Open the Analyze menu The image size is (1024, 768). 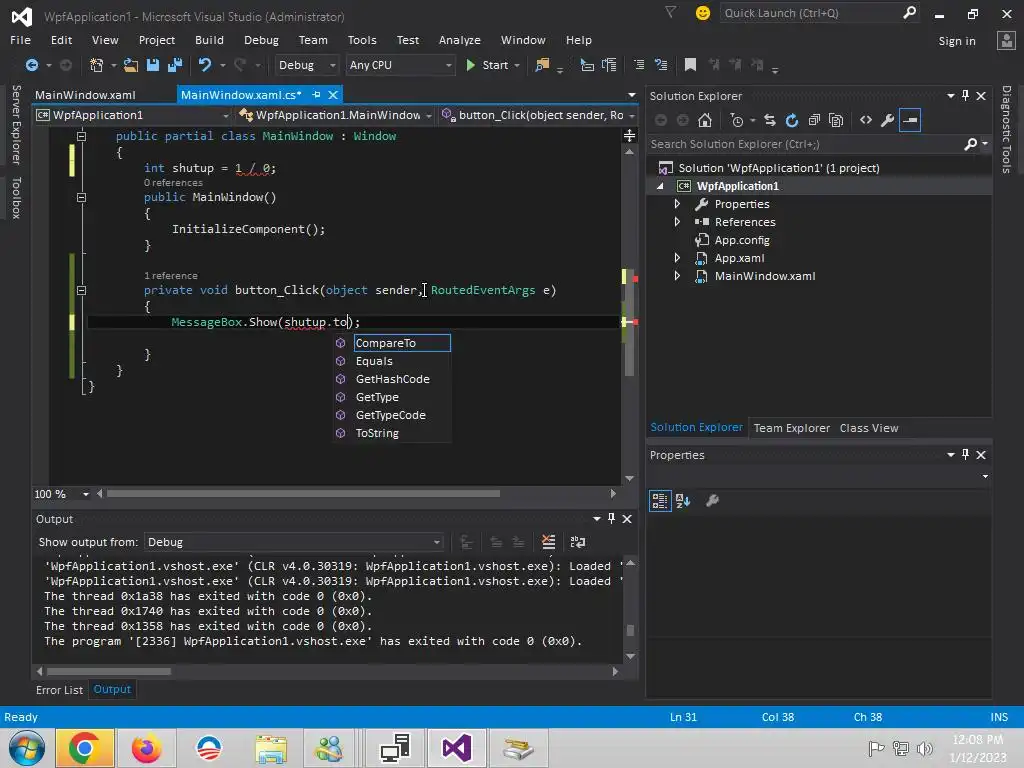coord(460,40)
